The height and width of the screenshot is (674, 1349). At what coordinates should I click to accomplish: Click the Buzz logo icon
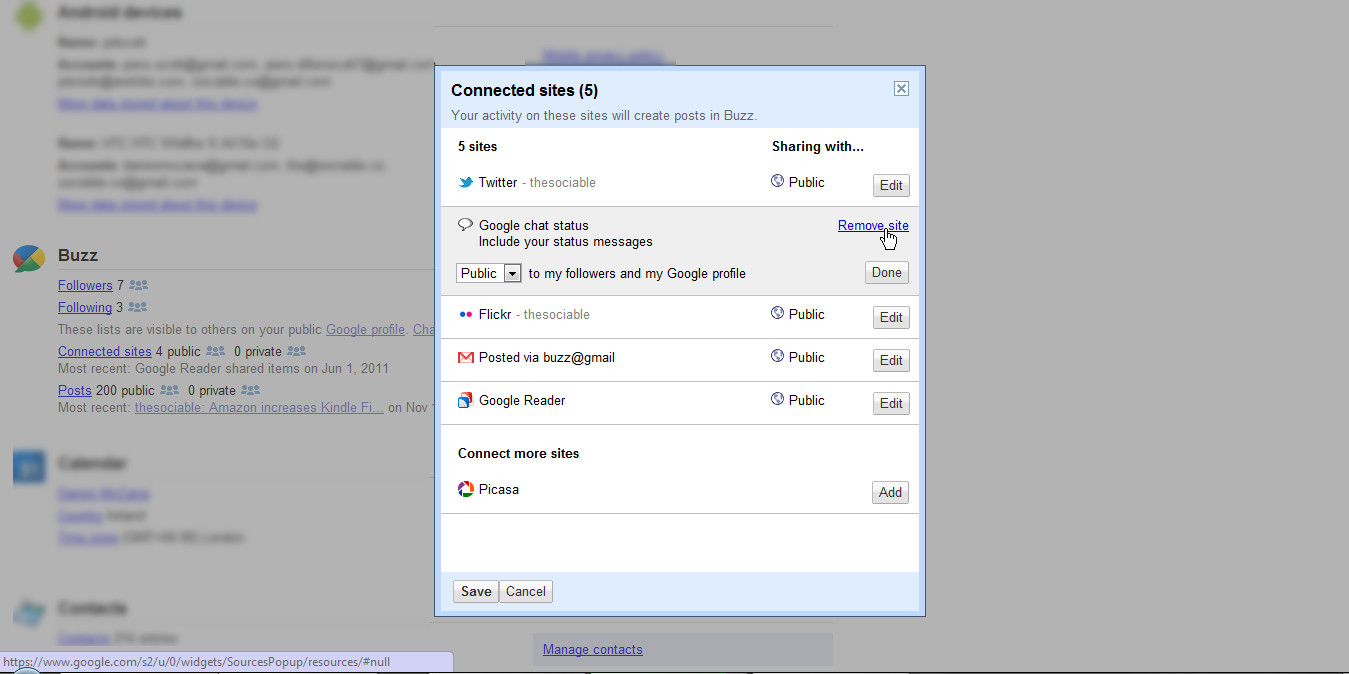[x=28, y=258]
